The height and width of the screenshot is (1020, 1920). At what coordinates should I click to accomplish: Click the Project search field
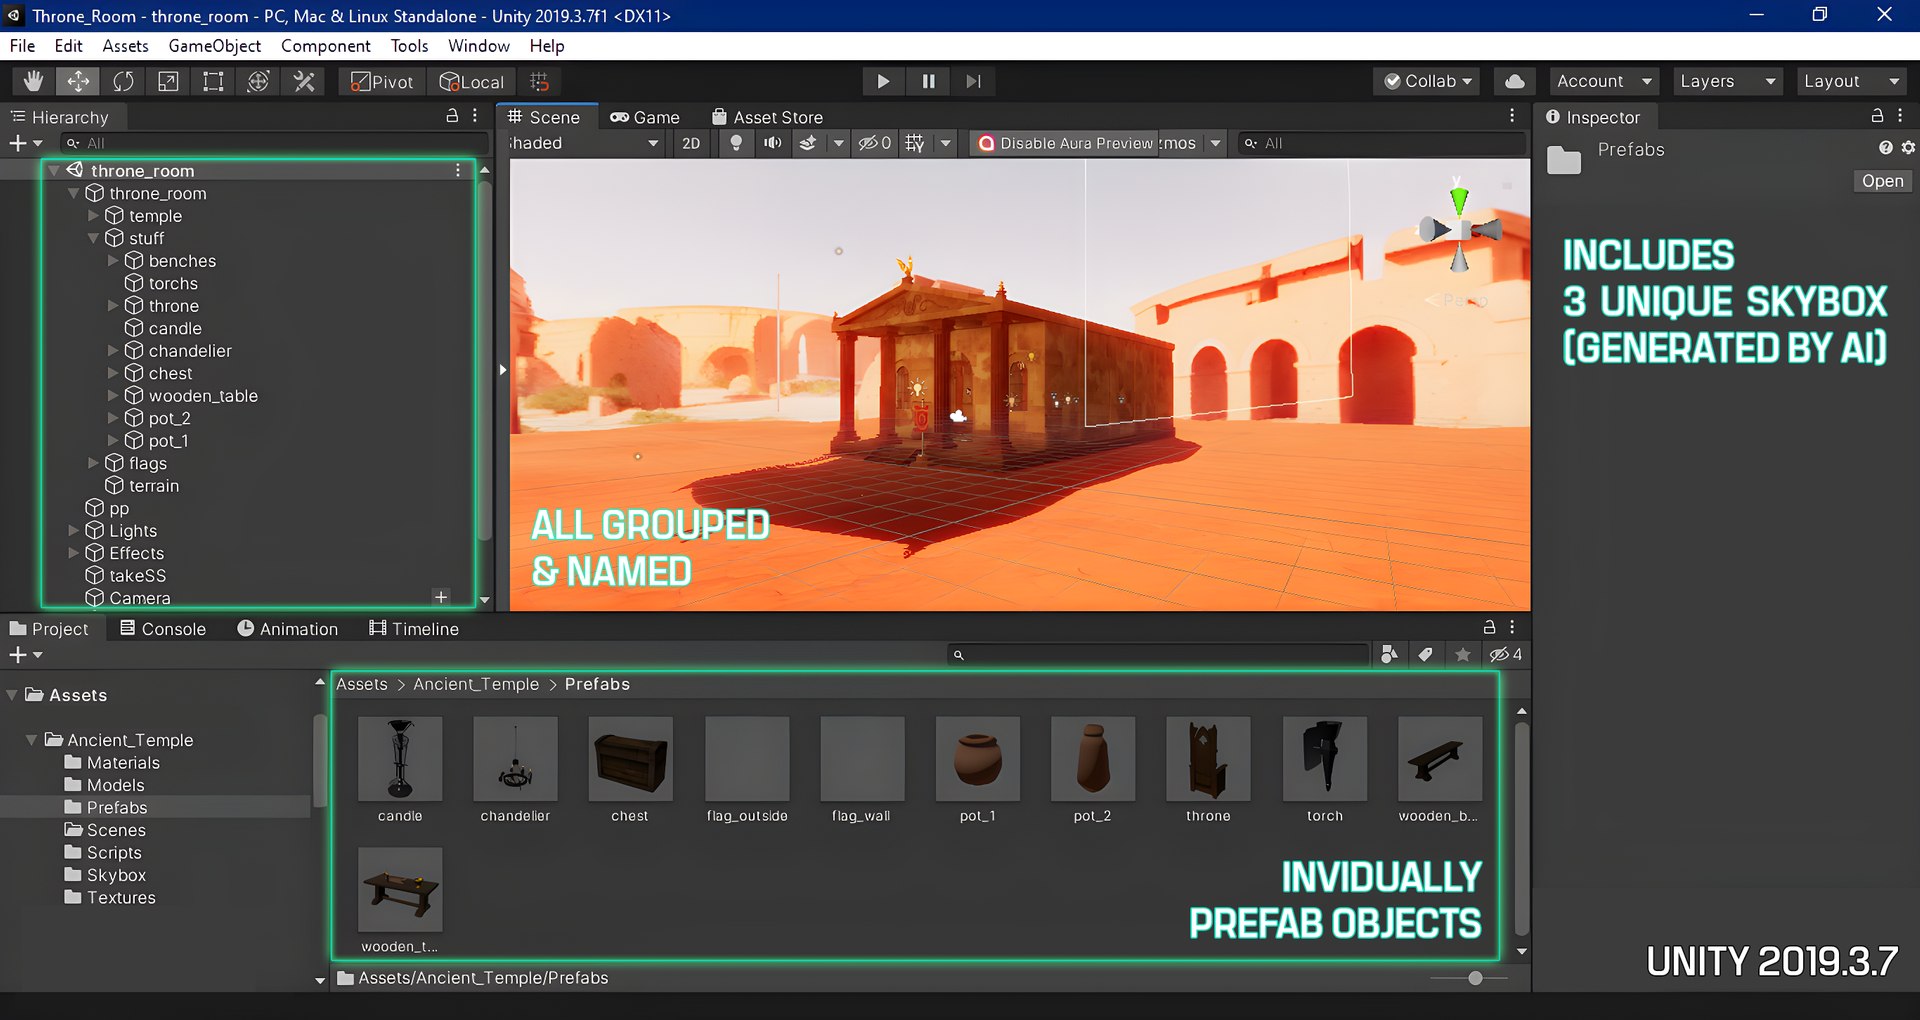point(1158,655)
